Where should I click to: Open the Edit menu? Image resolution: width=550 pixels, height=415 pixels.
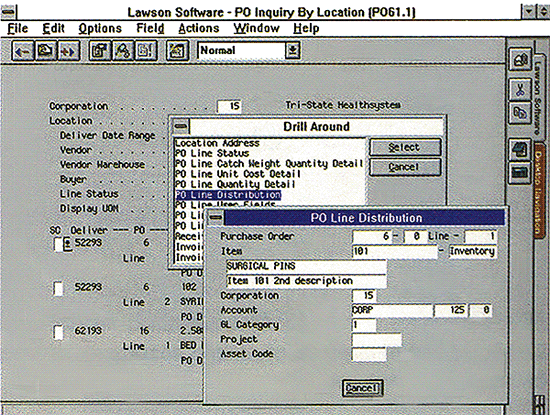tap(53, 28)
